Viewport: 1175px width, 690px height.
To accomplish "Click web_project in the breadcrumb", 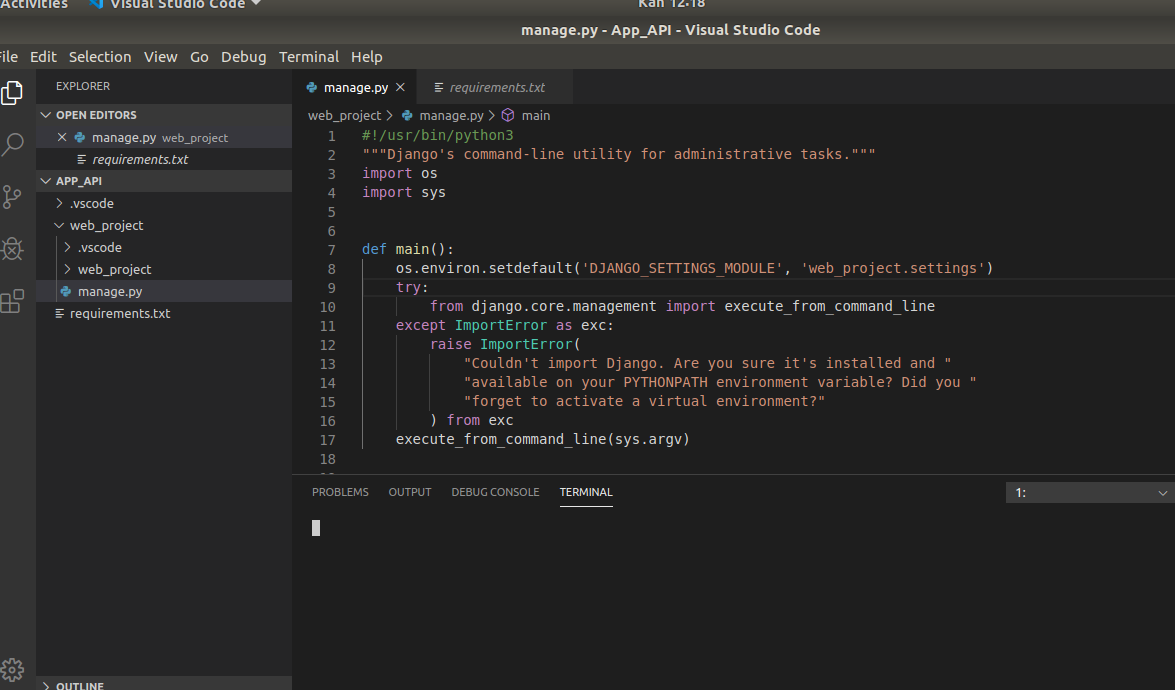I will pyautogui.click(x=345, y=115).
